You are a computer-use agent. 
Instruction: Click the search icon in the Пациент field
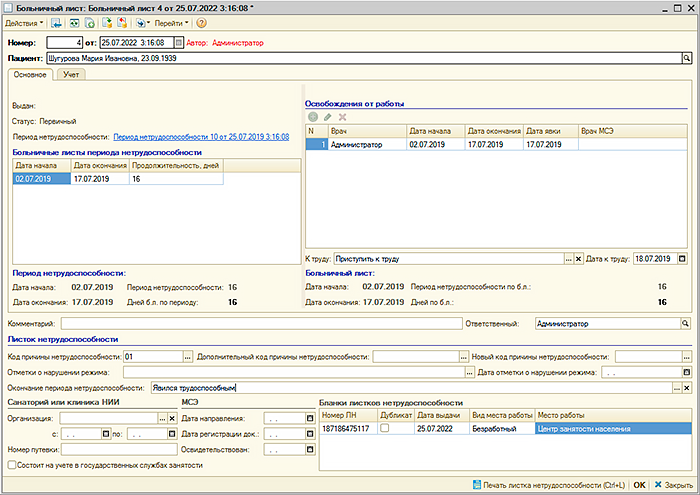(687, 59)
